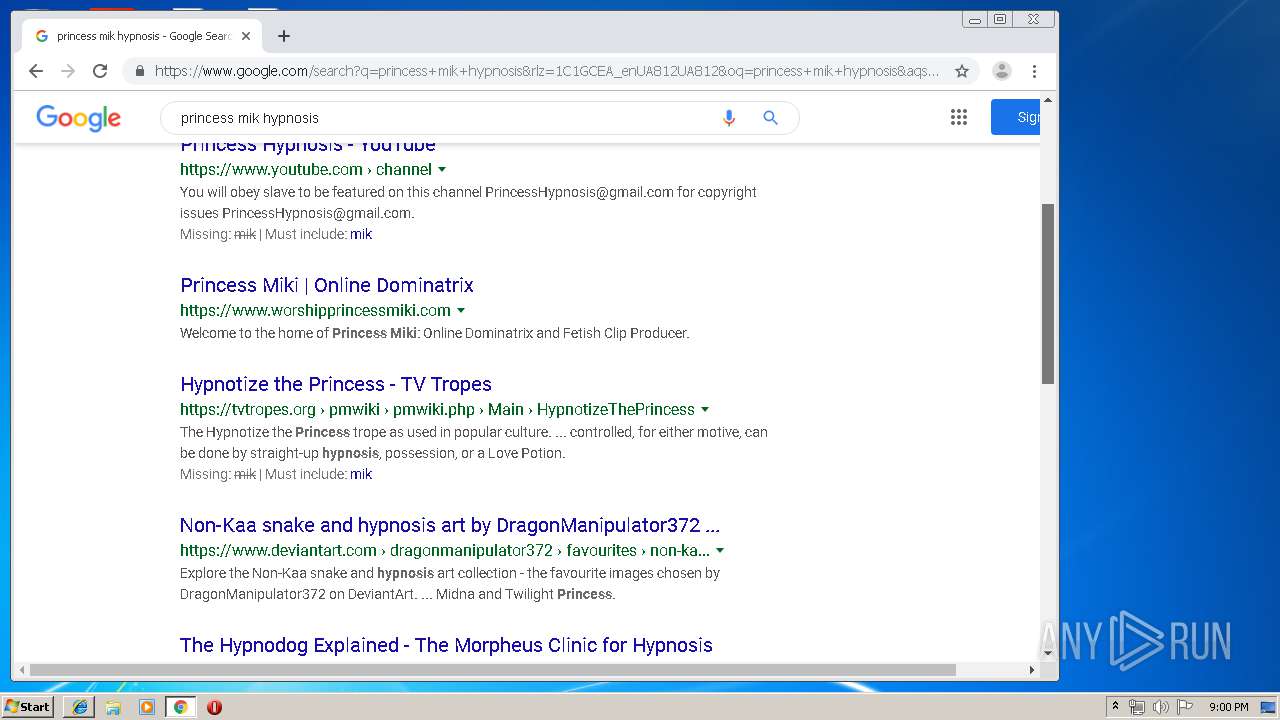Close the princess mik hypnosis tab
1280x720 pixels.
click(x=246, y=36)
